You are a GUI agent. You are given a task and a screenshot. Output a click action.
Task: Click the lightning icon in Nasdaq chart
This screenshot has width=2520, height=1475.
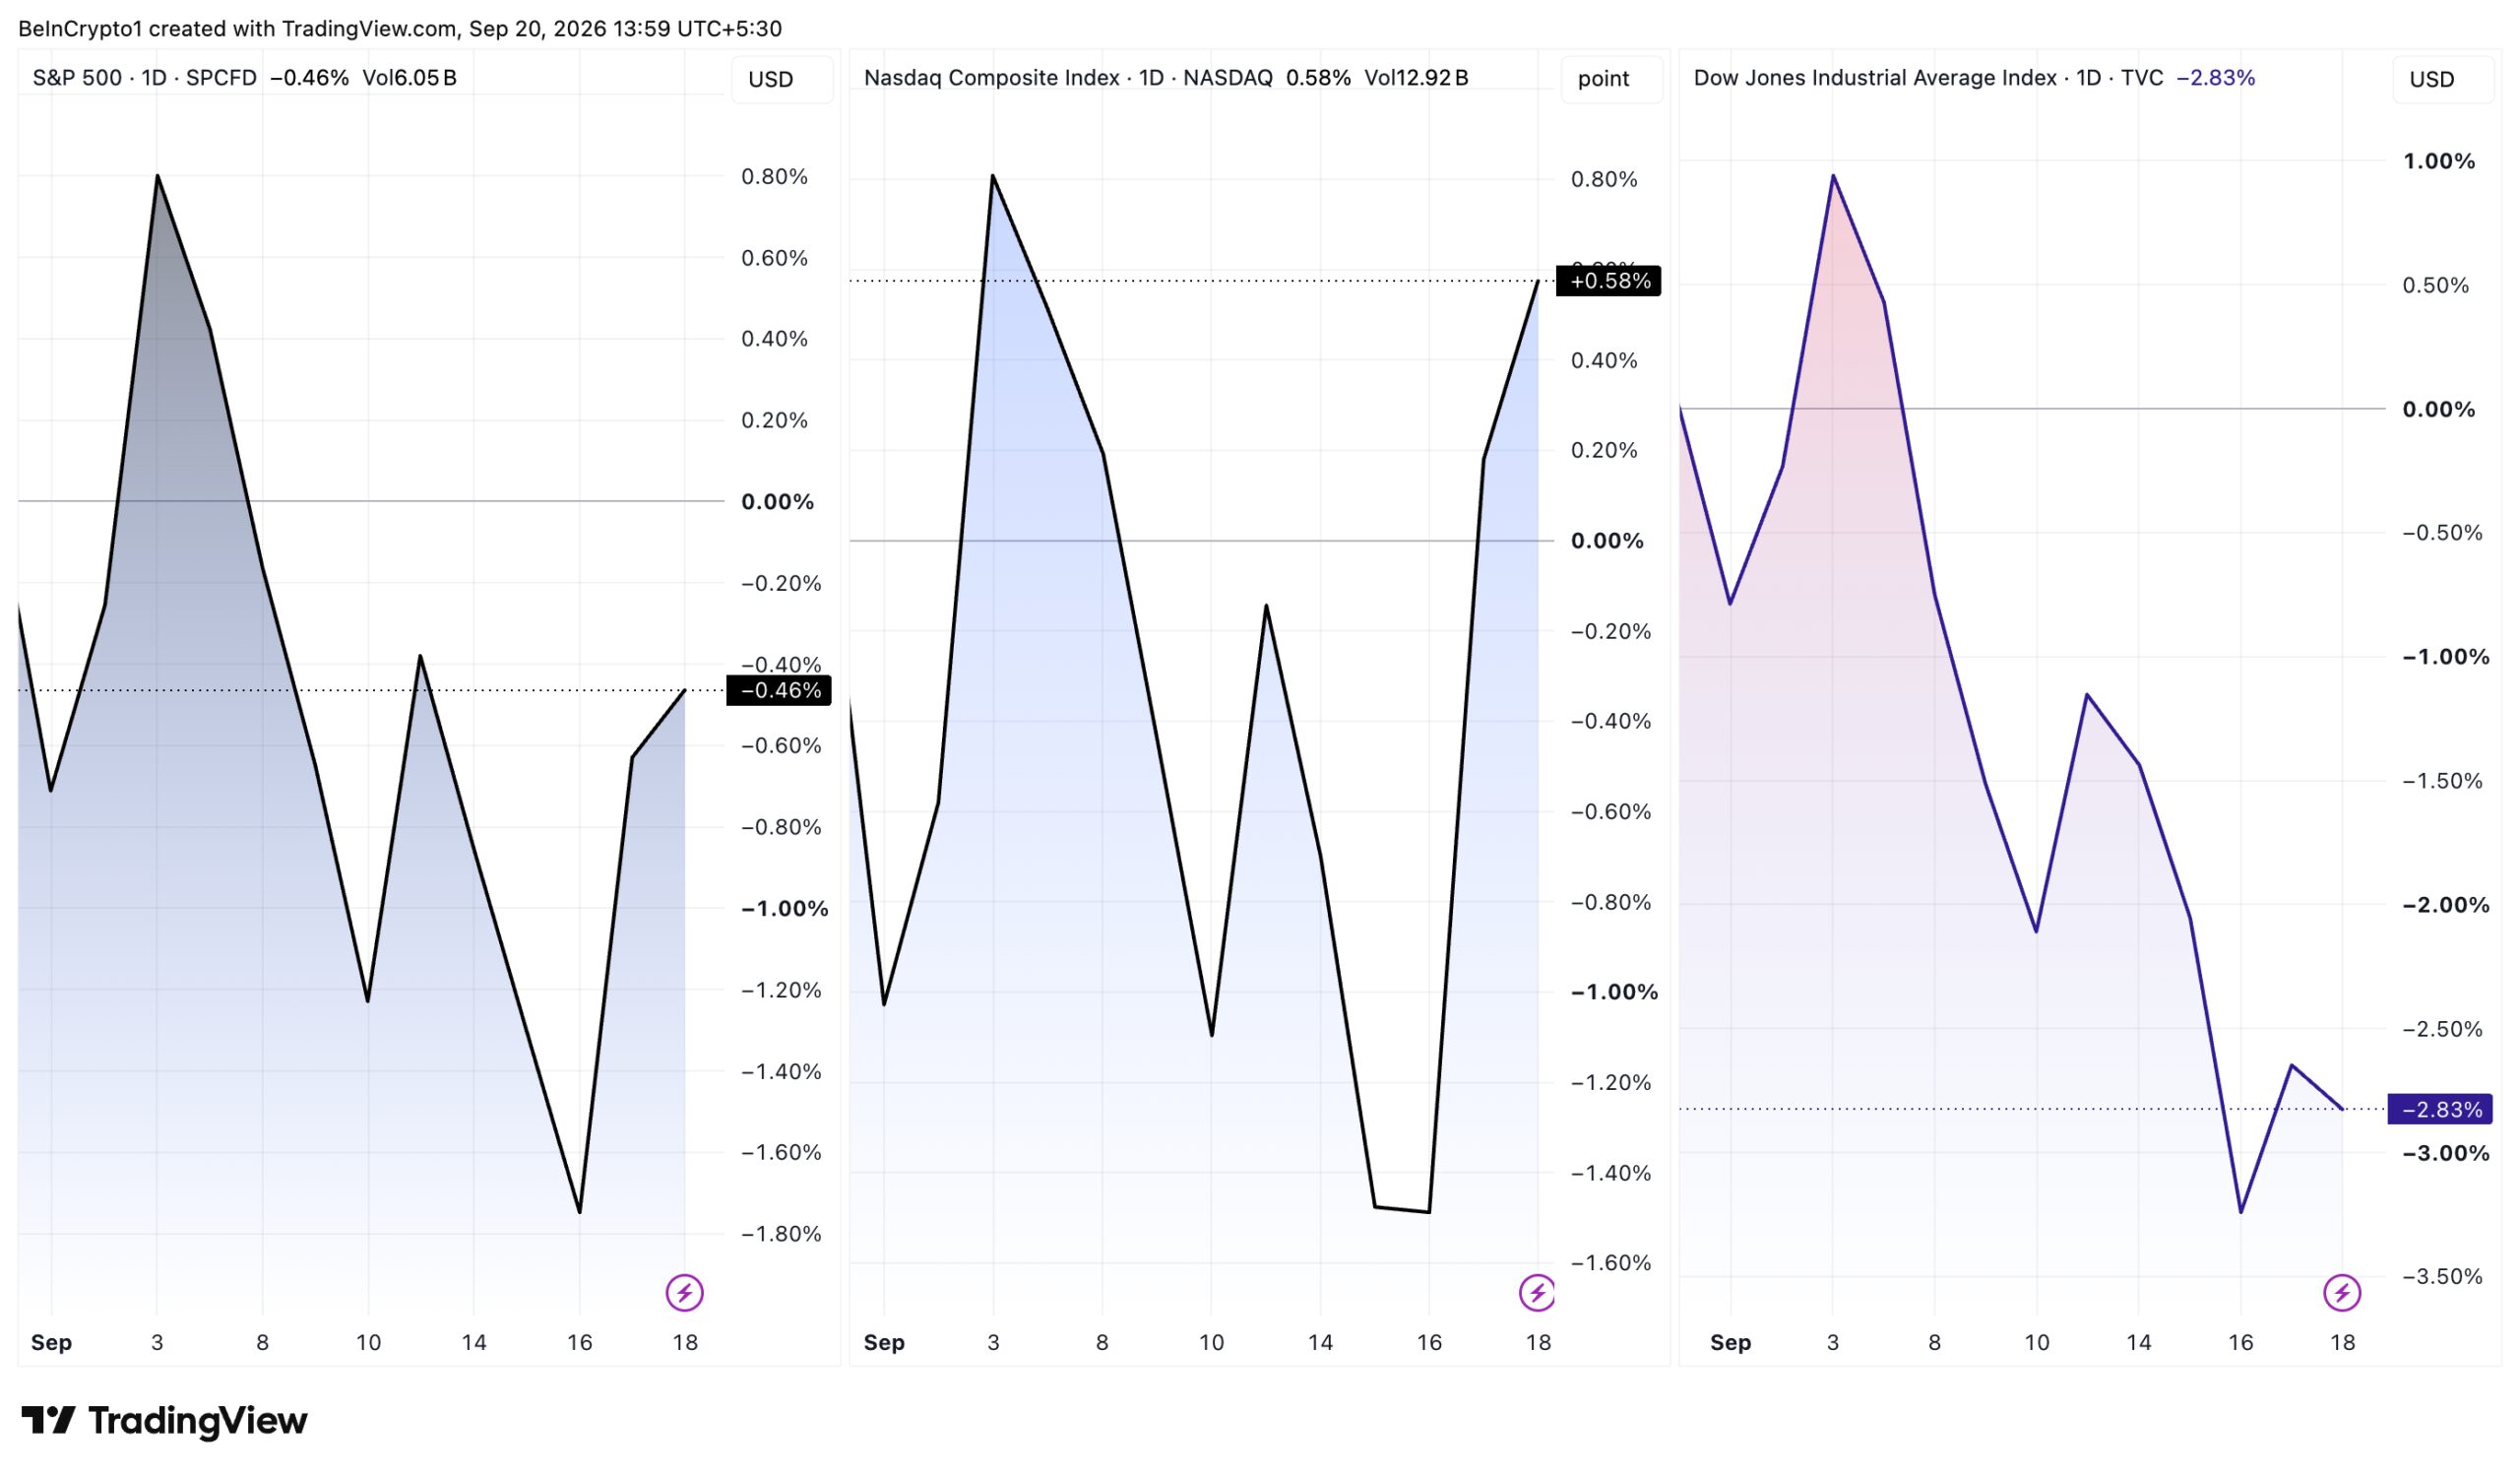click(x=1537, y=1293)
